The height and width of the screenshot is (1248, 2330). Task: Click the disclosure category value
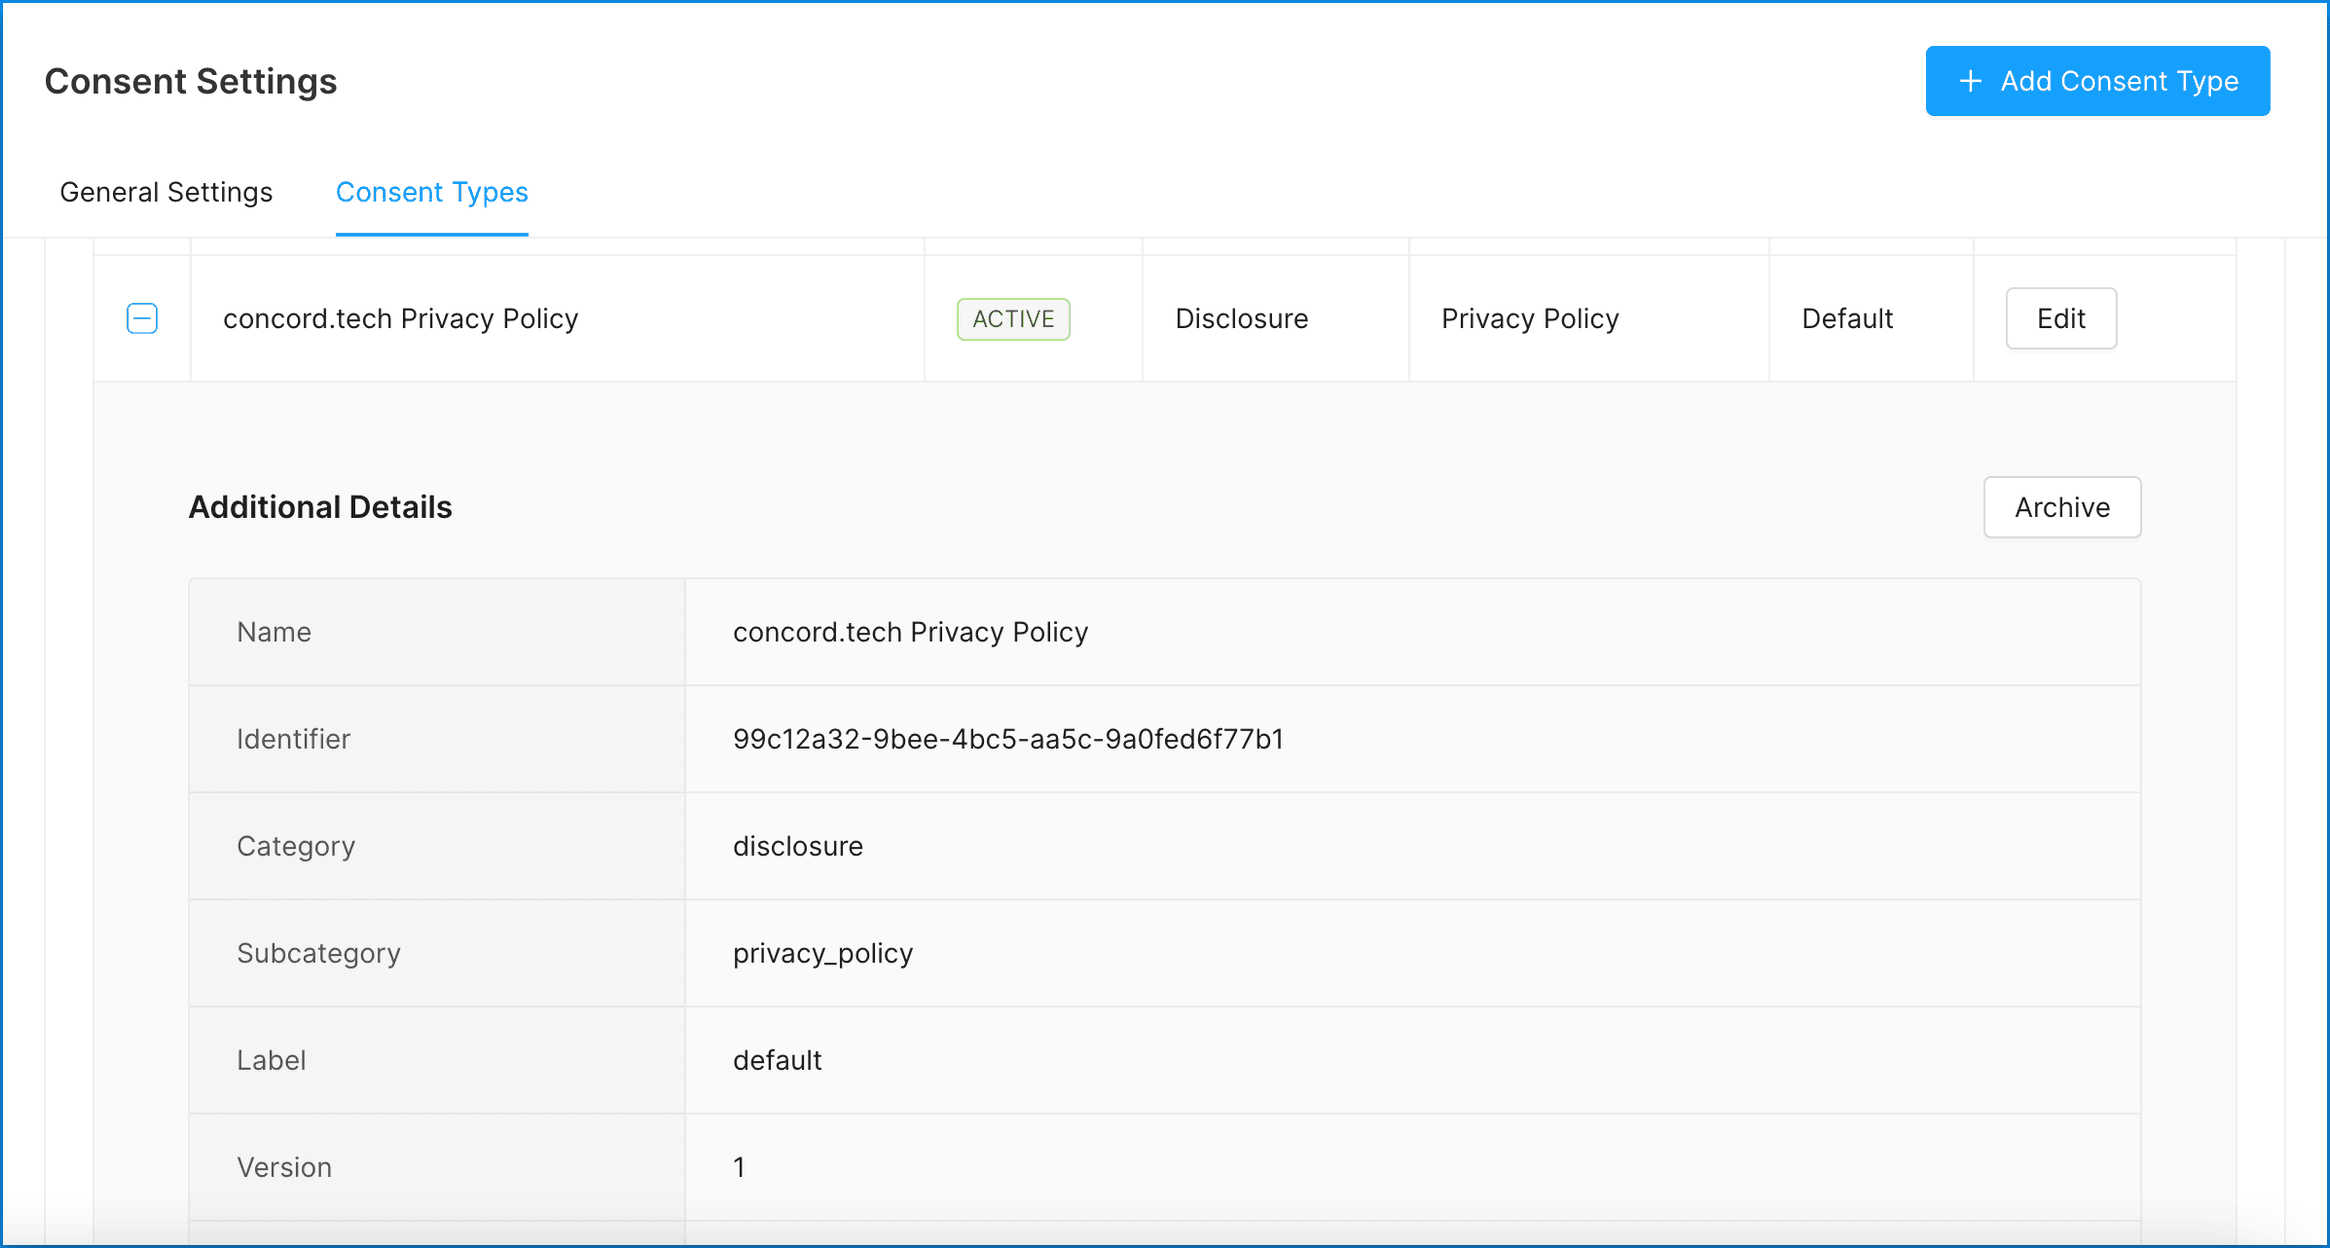[797, 846]
